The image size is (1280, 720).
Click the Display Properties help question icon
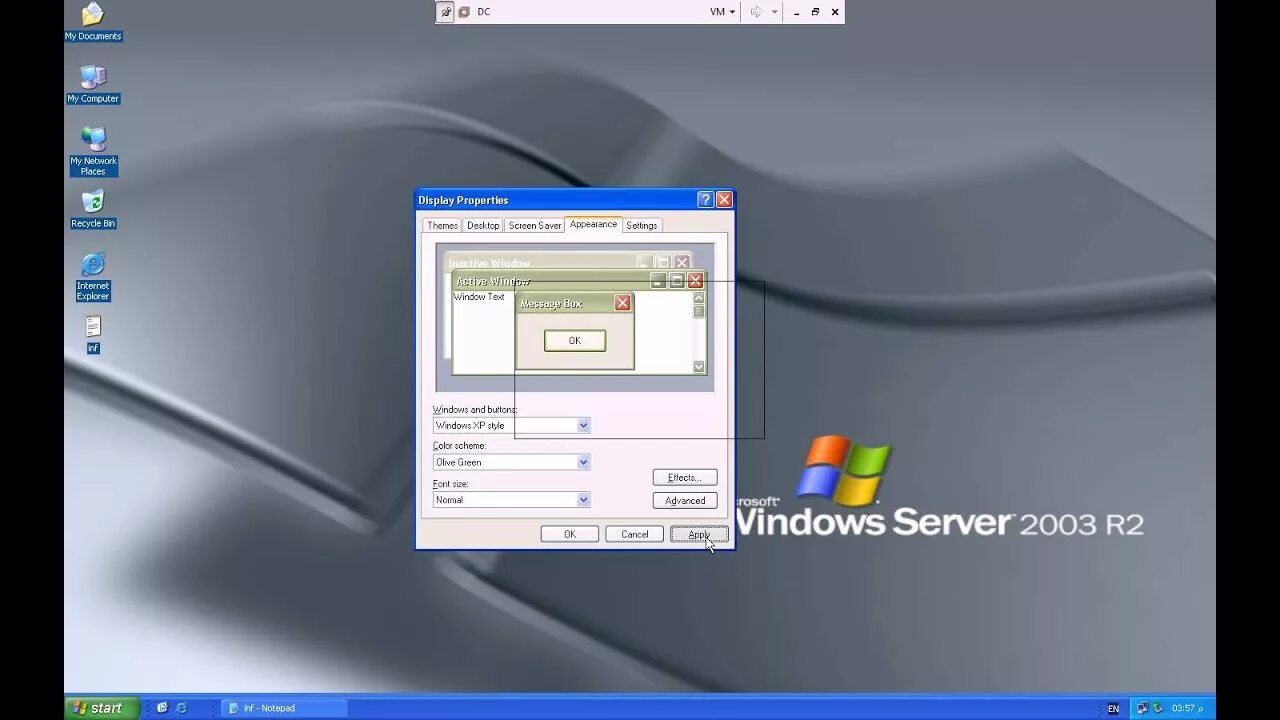705,200
